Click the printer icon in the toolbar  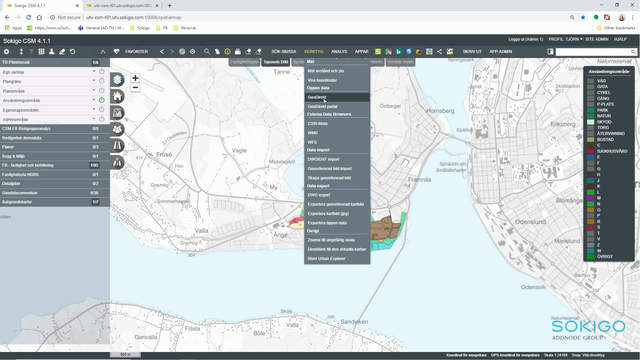238,52
